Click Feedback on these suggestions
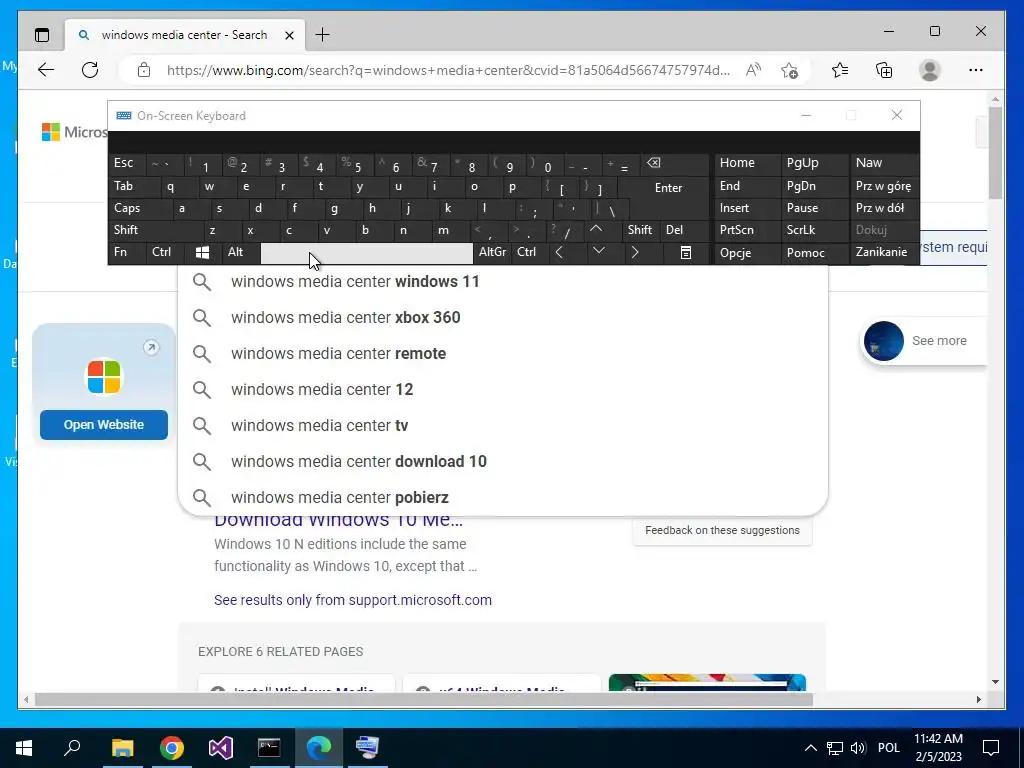 tap(722, 530)
